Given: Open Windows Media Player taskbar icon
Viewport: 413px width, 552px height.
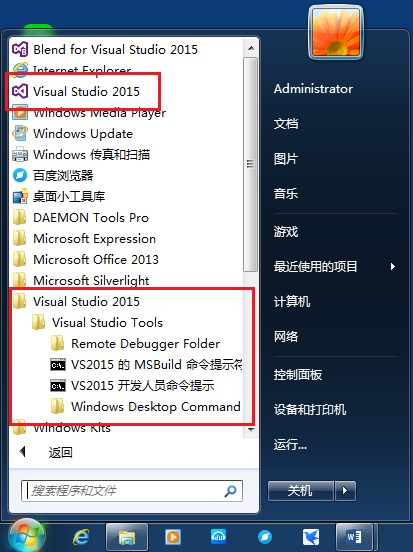Looking at the screenshot, I should tap(173, 537).
